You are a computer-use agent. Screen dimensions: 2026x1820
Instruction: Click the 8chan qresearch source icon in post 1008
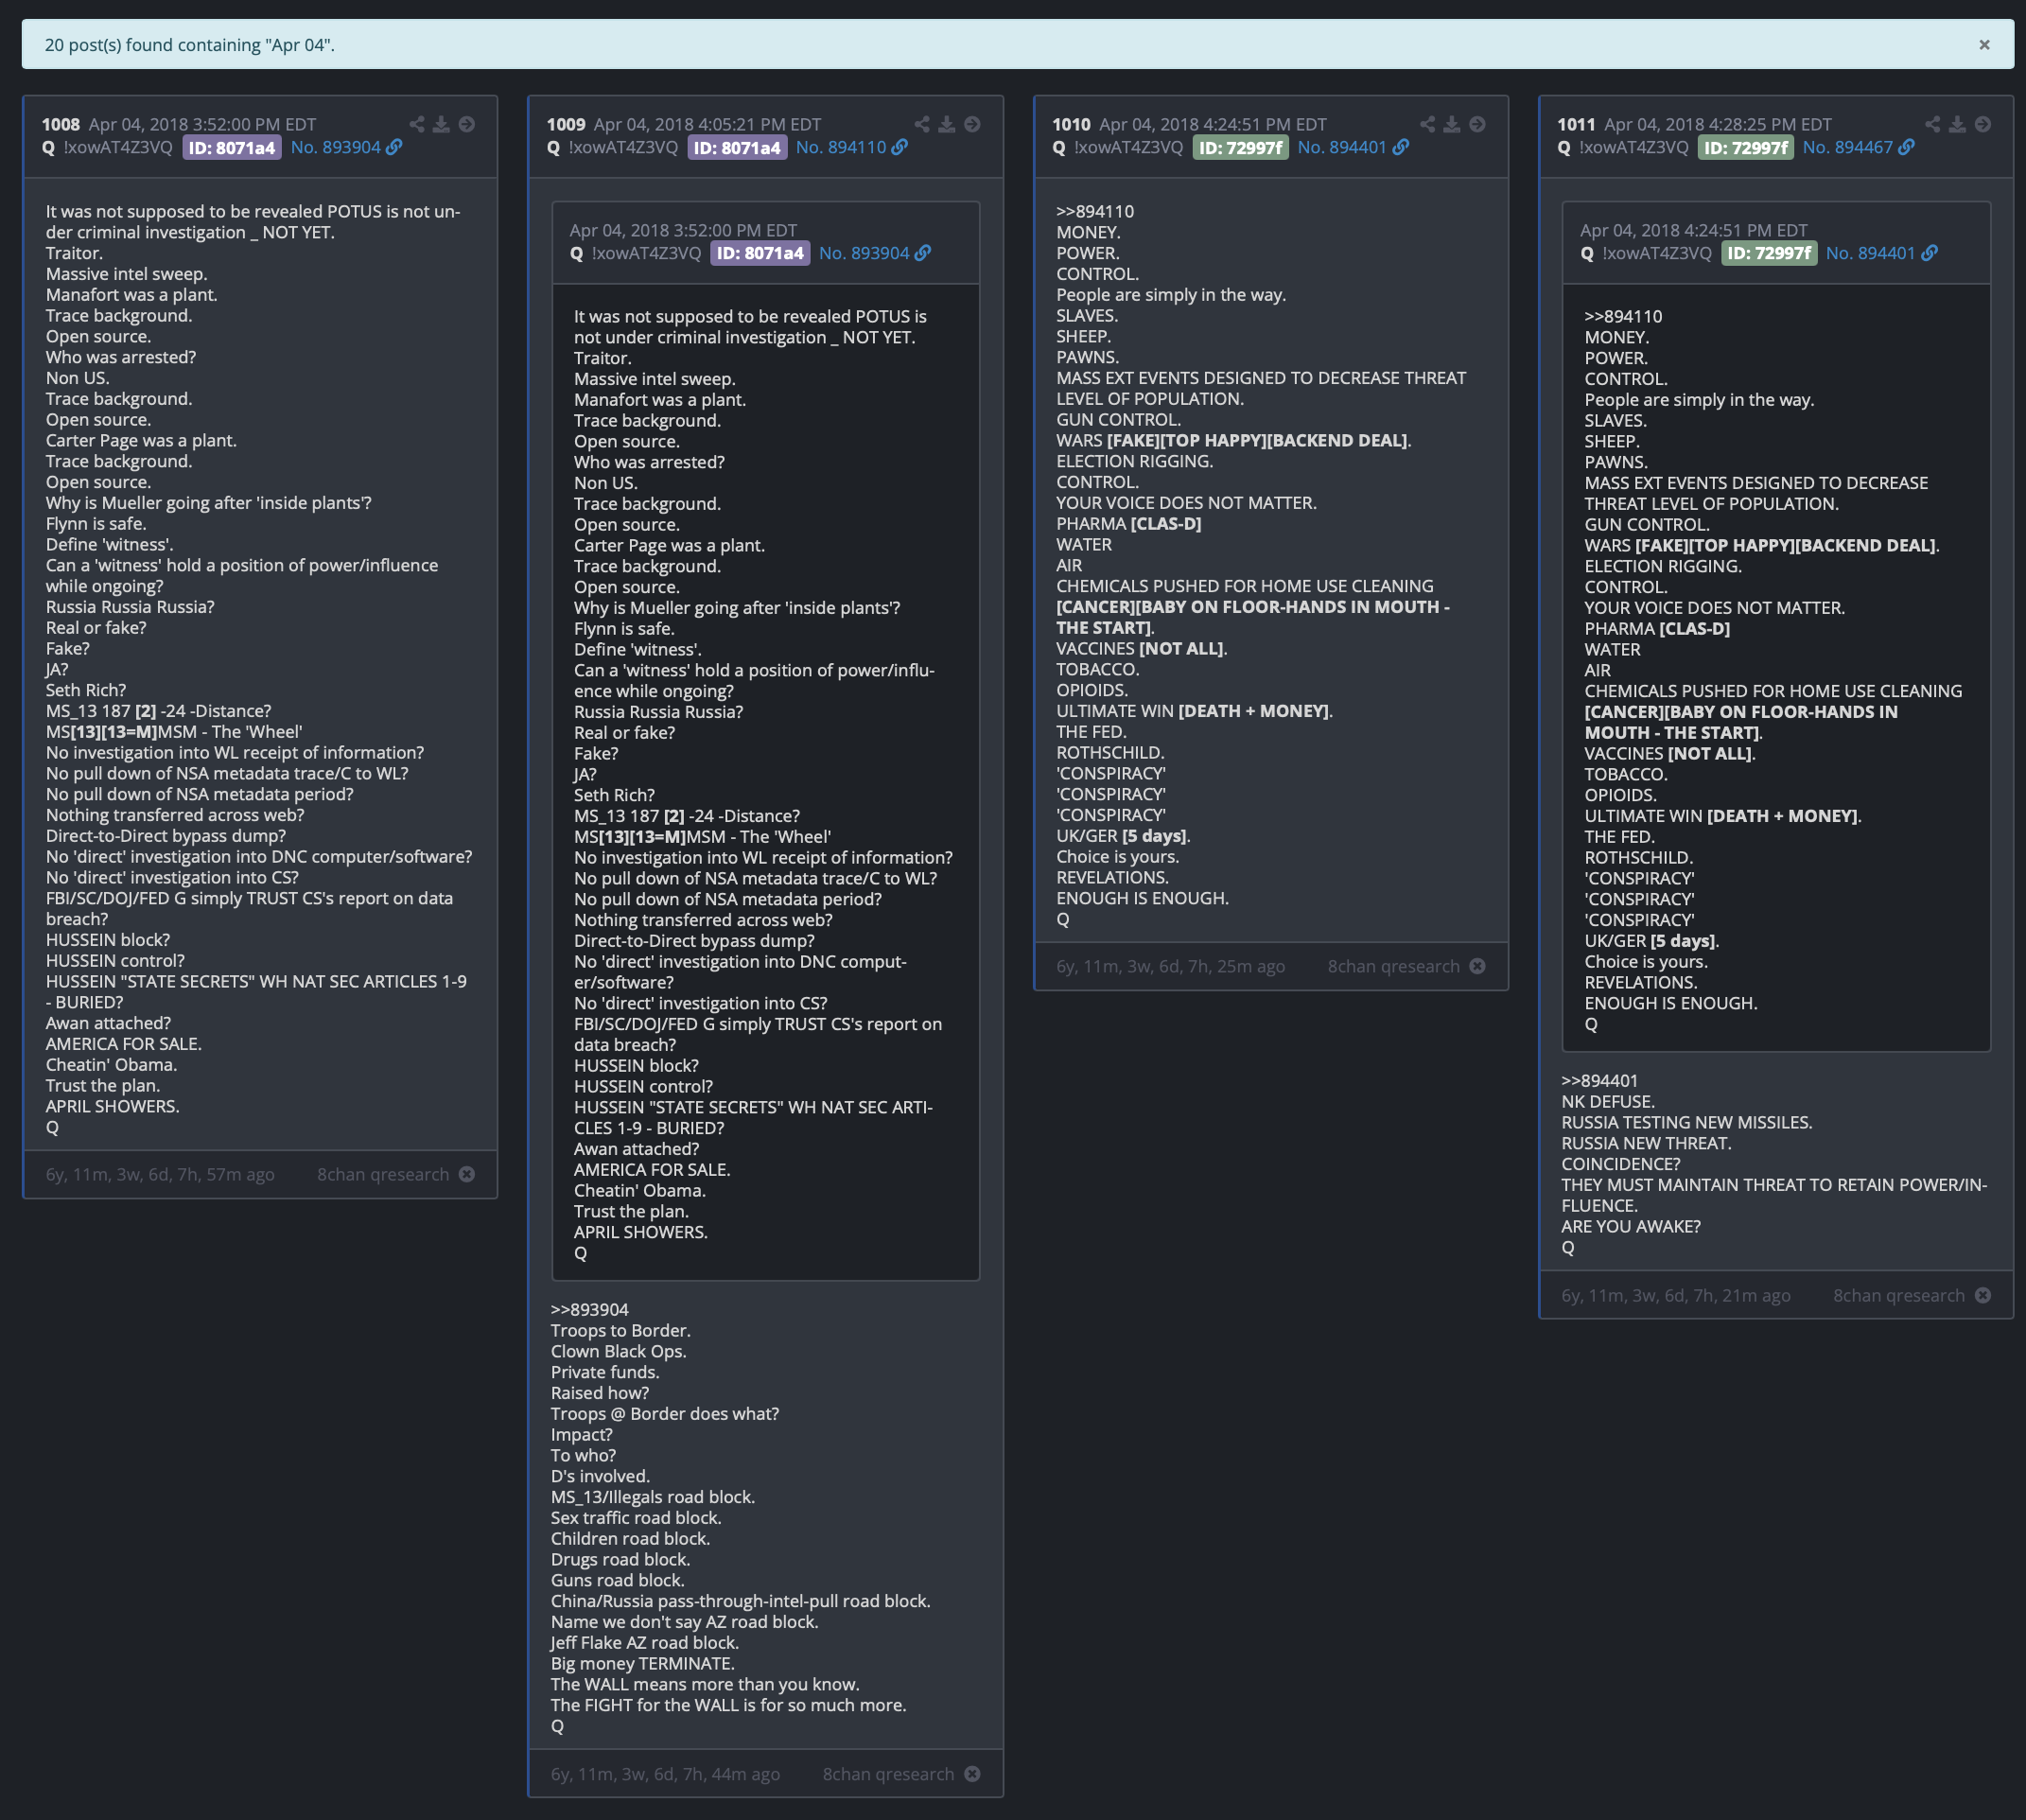467,1174
